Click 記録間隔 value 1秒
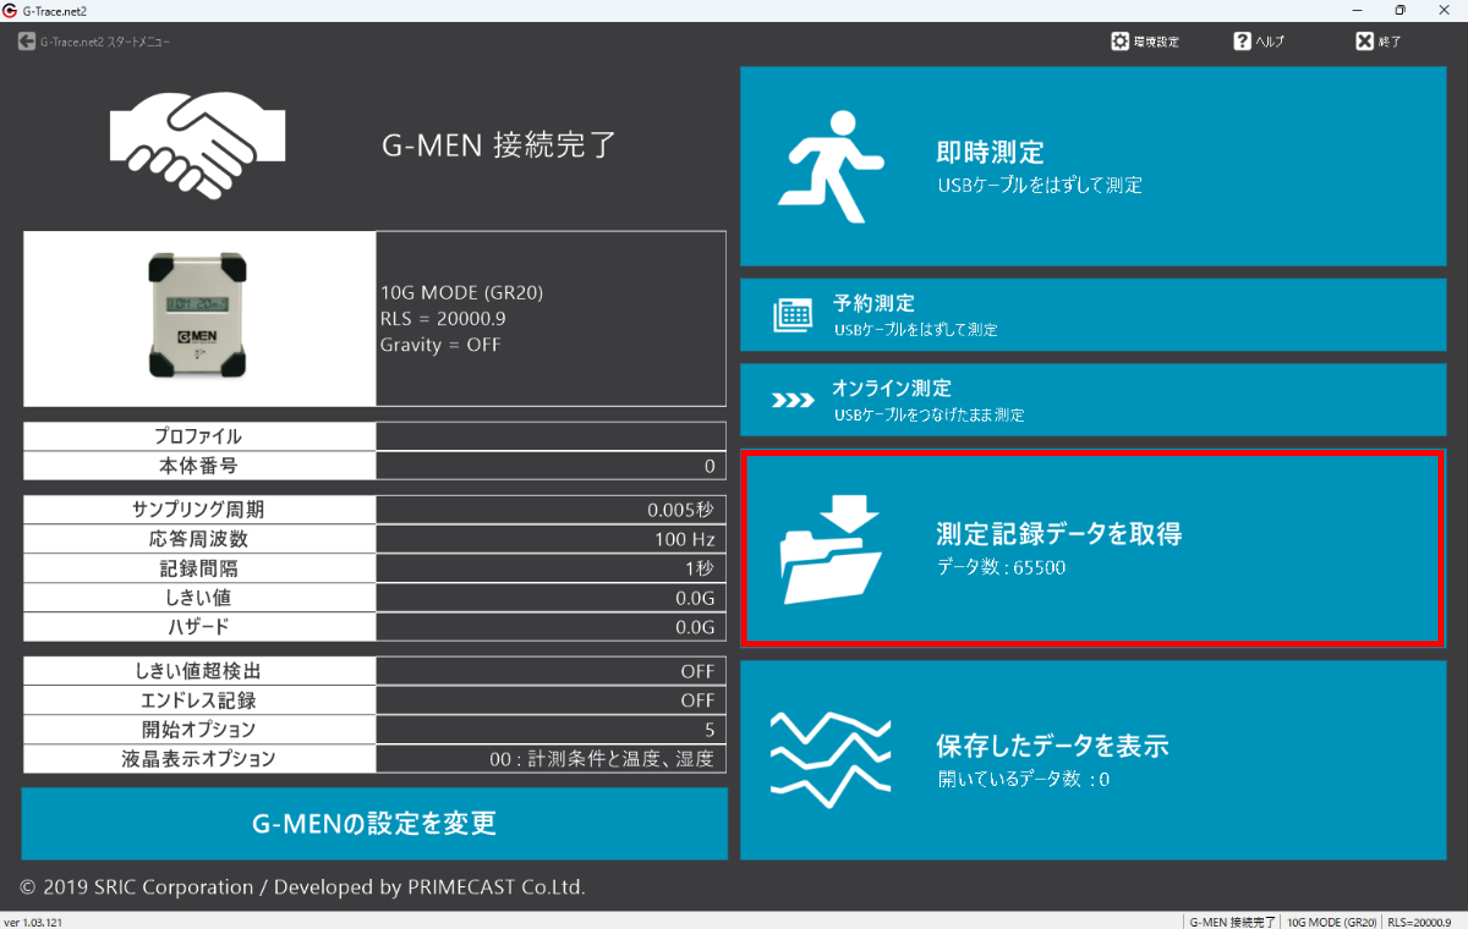 [x=551, y=568]
